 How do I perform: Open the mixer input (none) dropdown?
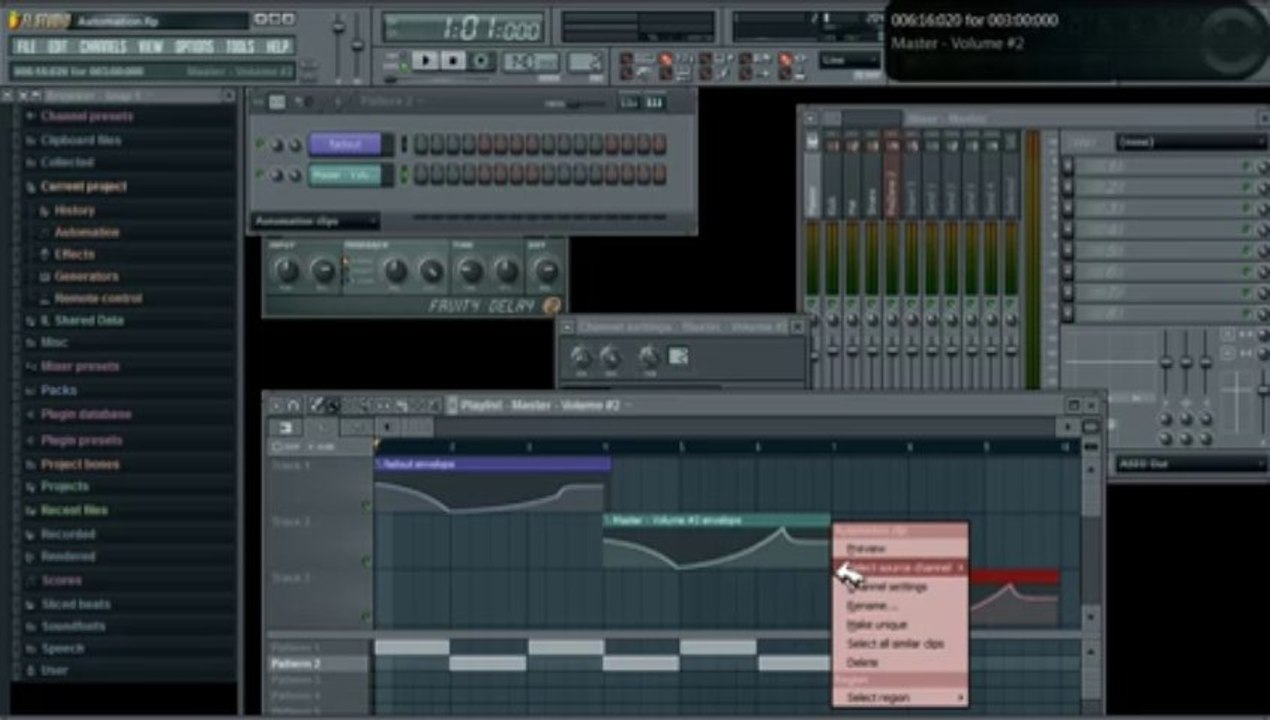click(1190, 143)
